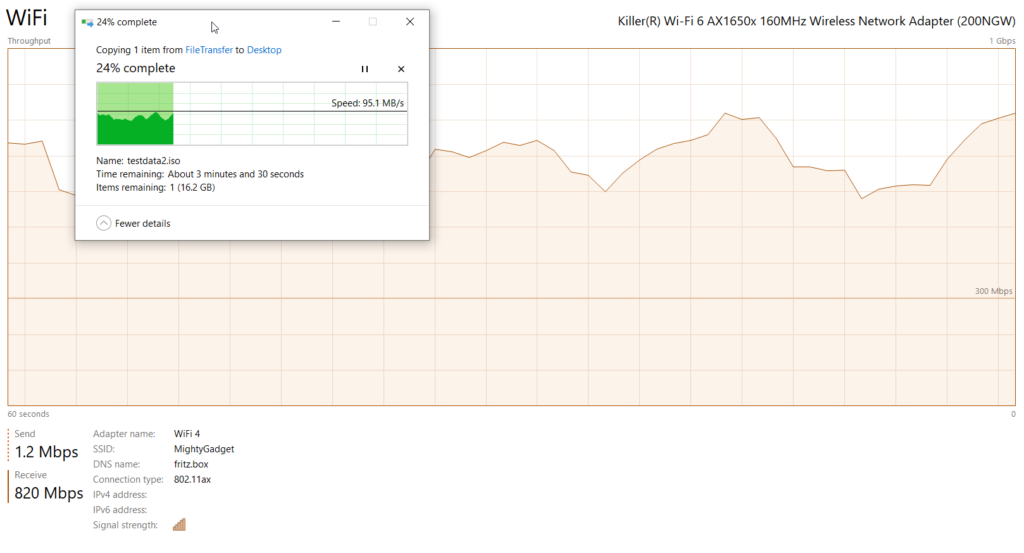
Task: Click the signal strength bars icon
Action: click(180, 524)
